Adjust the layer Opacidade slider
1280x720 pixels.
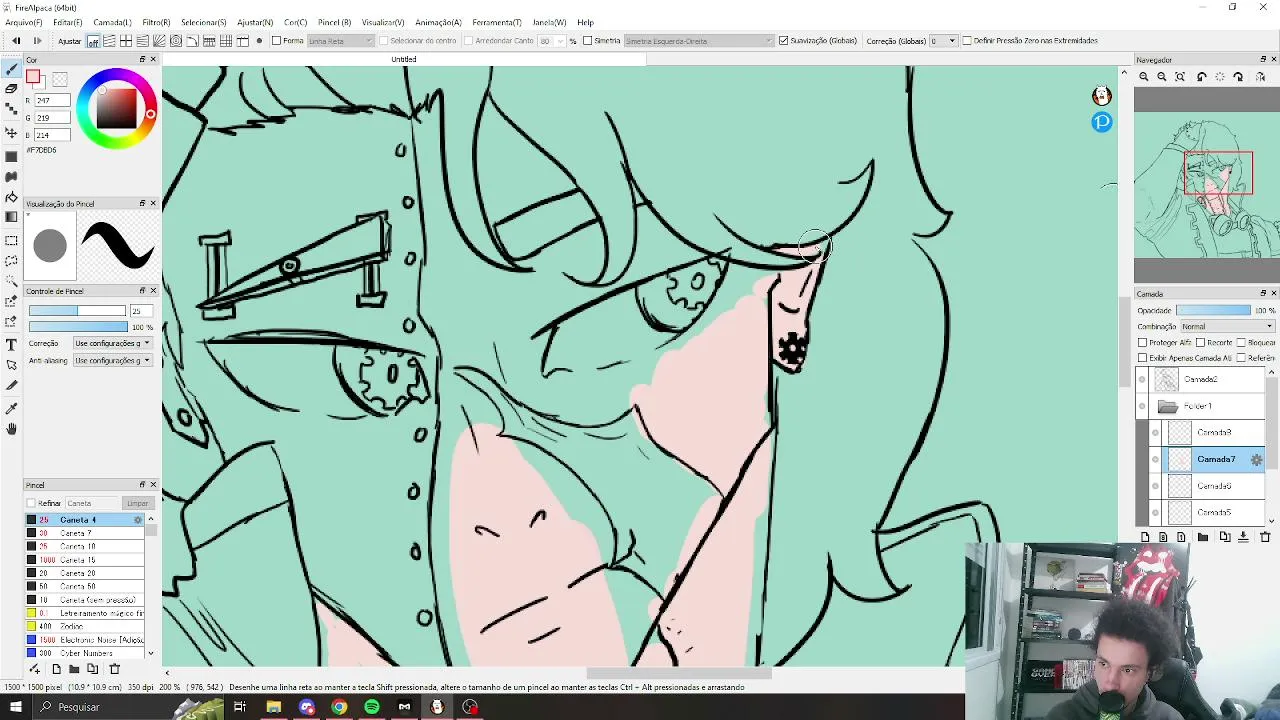point(1213,311)
